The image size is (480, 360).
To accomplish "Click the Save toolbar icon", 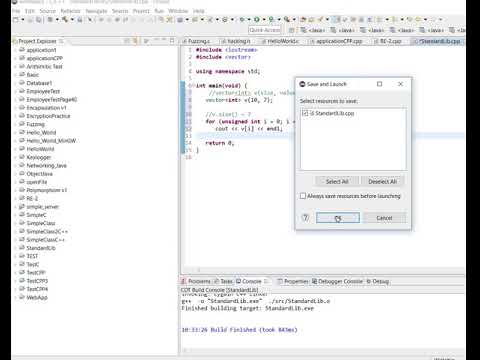I will click(31, 20).
